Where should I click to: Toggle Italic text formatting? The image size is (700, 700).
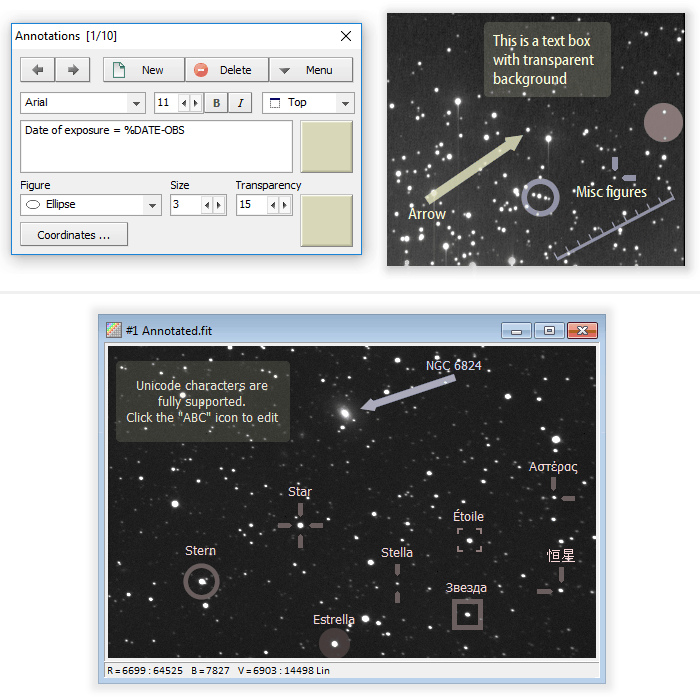point(241,103)
